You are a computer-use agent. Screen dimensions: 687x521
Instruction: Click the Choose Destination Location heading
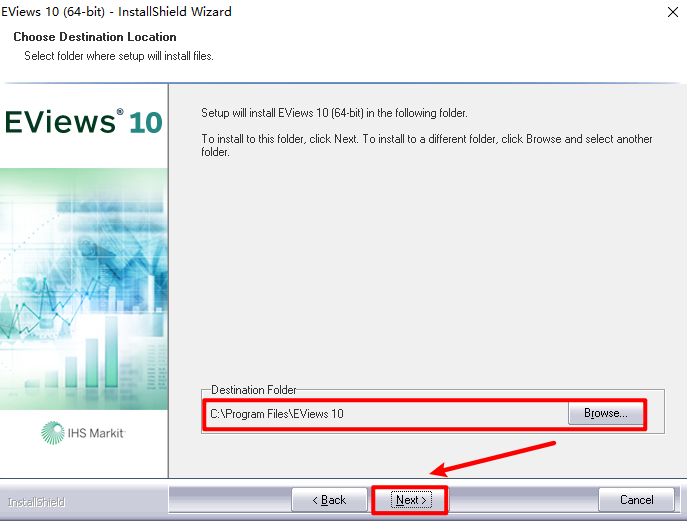95,37
